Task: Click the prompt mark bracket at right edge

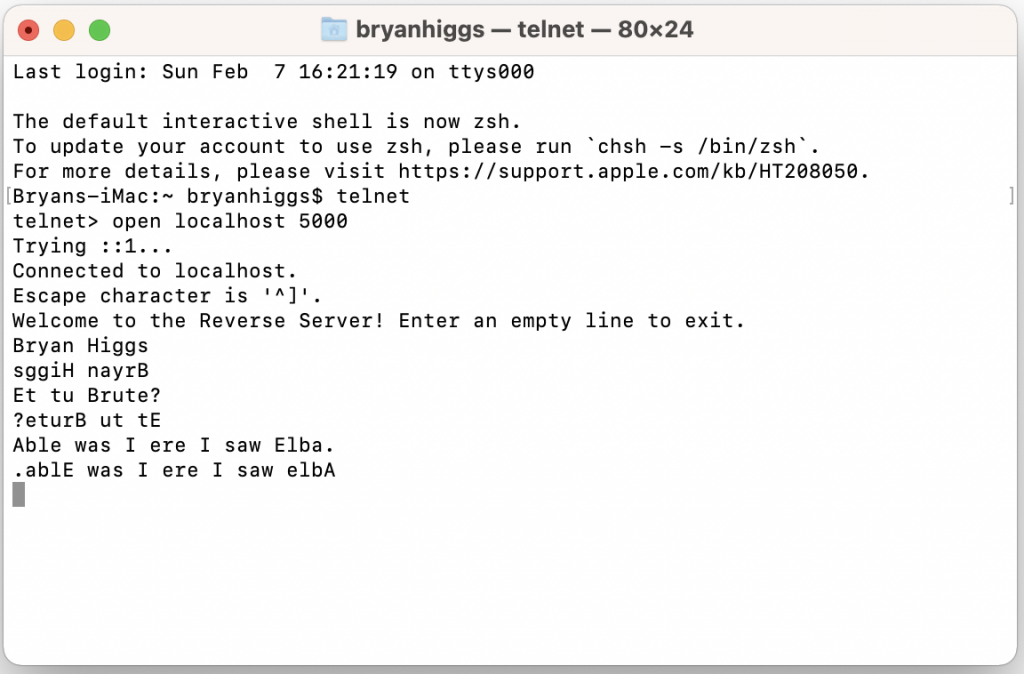Action: pyautogui.click(x=1012, y=196)
